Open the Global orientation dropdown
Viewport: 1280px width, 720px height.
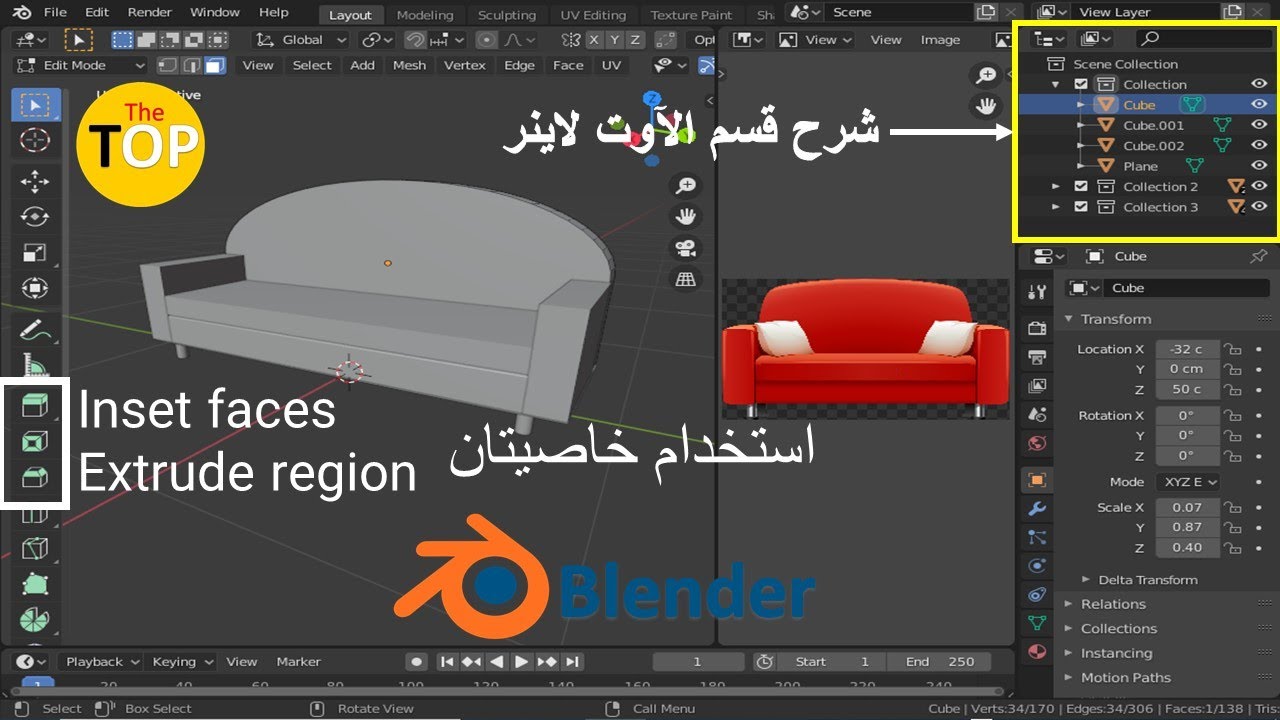tap(301, 40)
